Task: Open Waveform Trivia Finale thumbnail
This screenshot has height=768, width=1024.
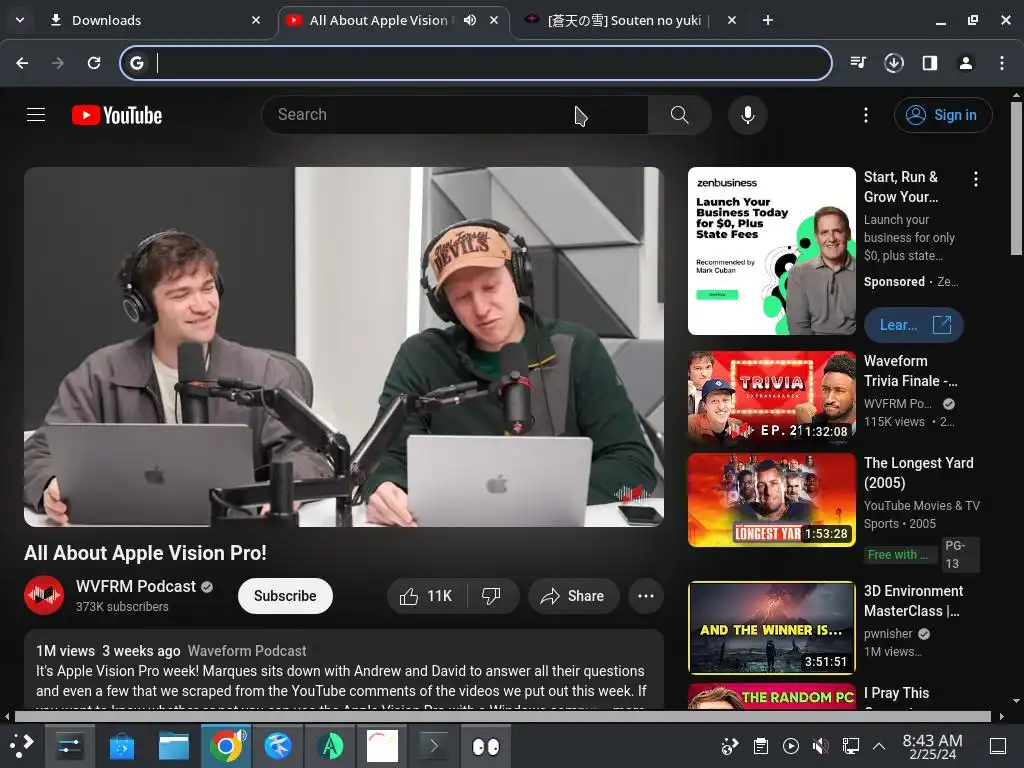Action: pos(772,398)
